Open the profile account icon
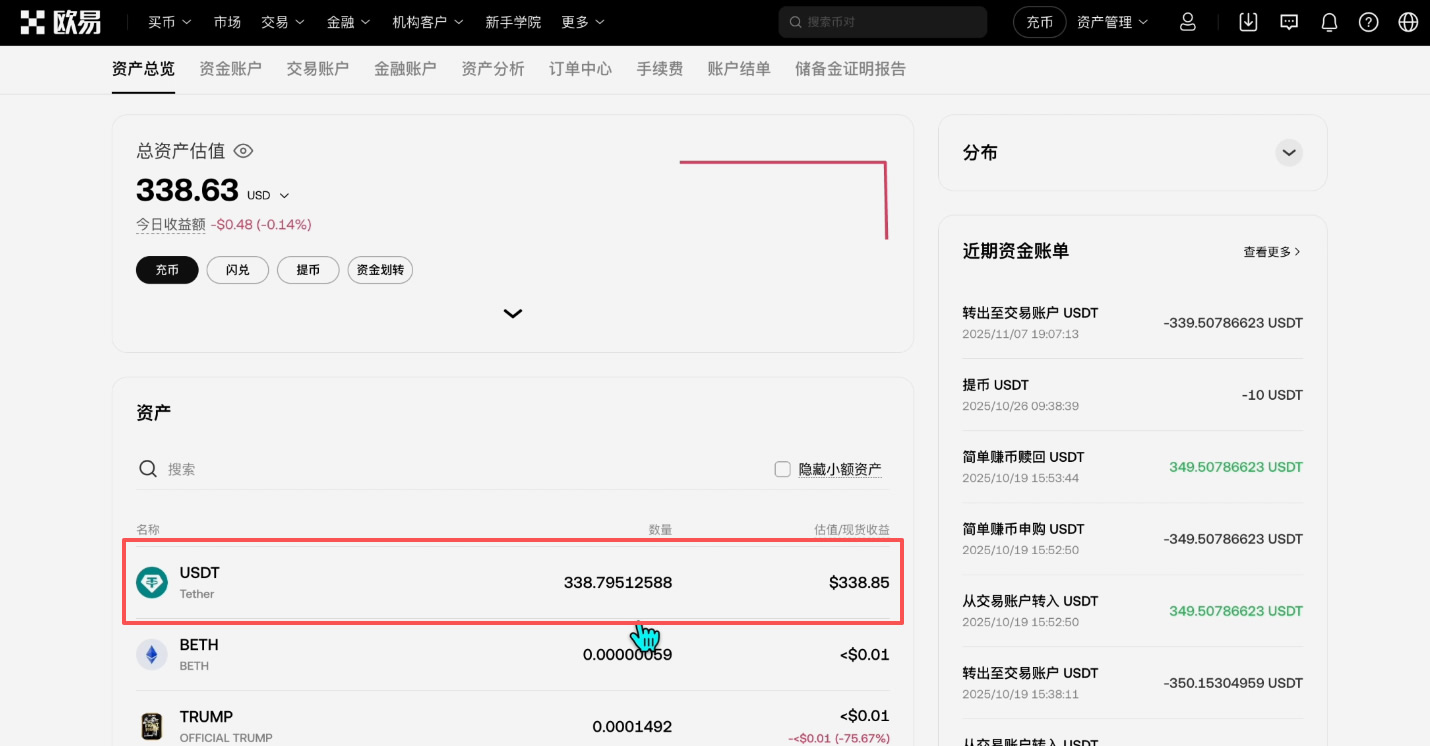 [x=1187, y=21]
